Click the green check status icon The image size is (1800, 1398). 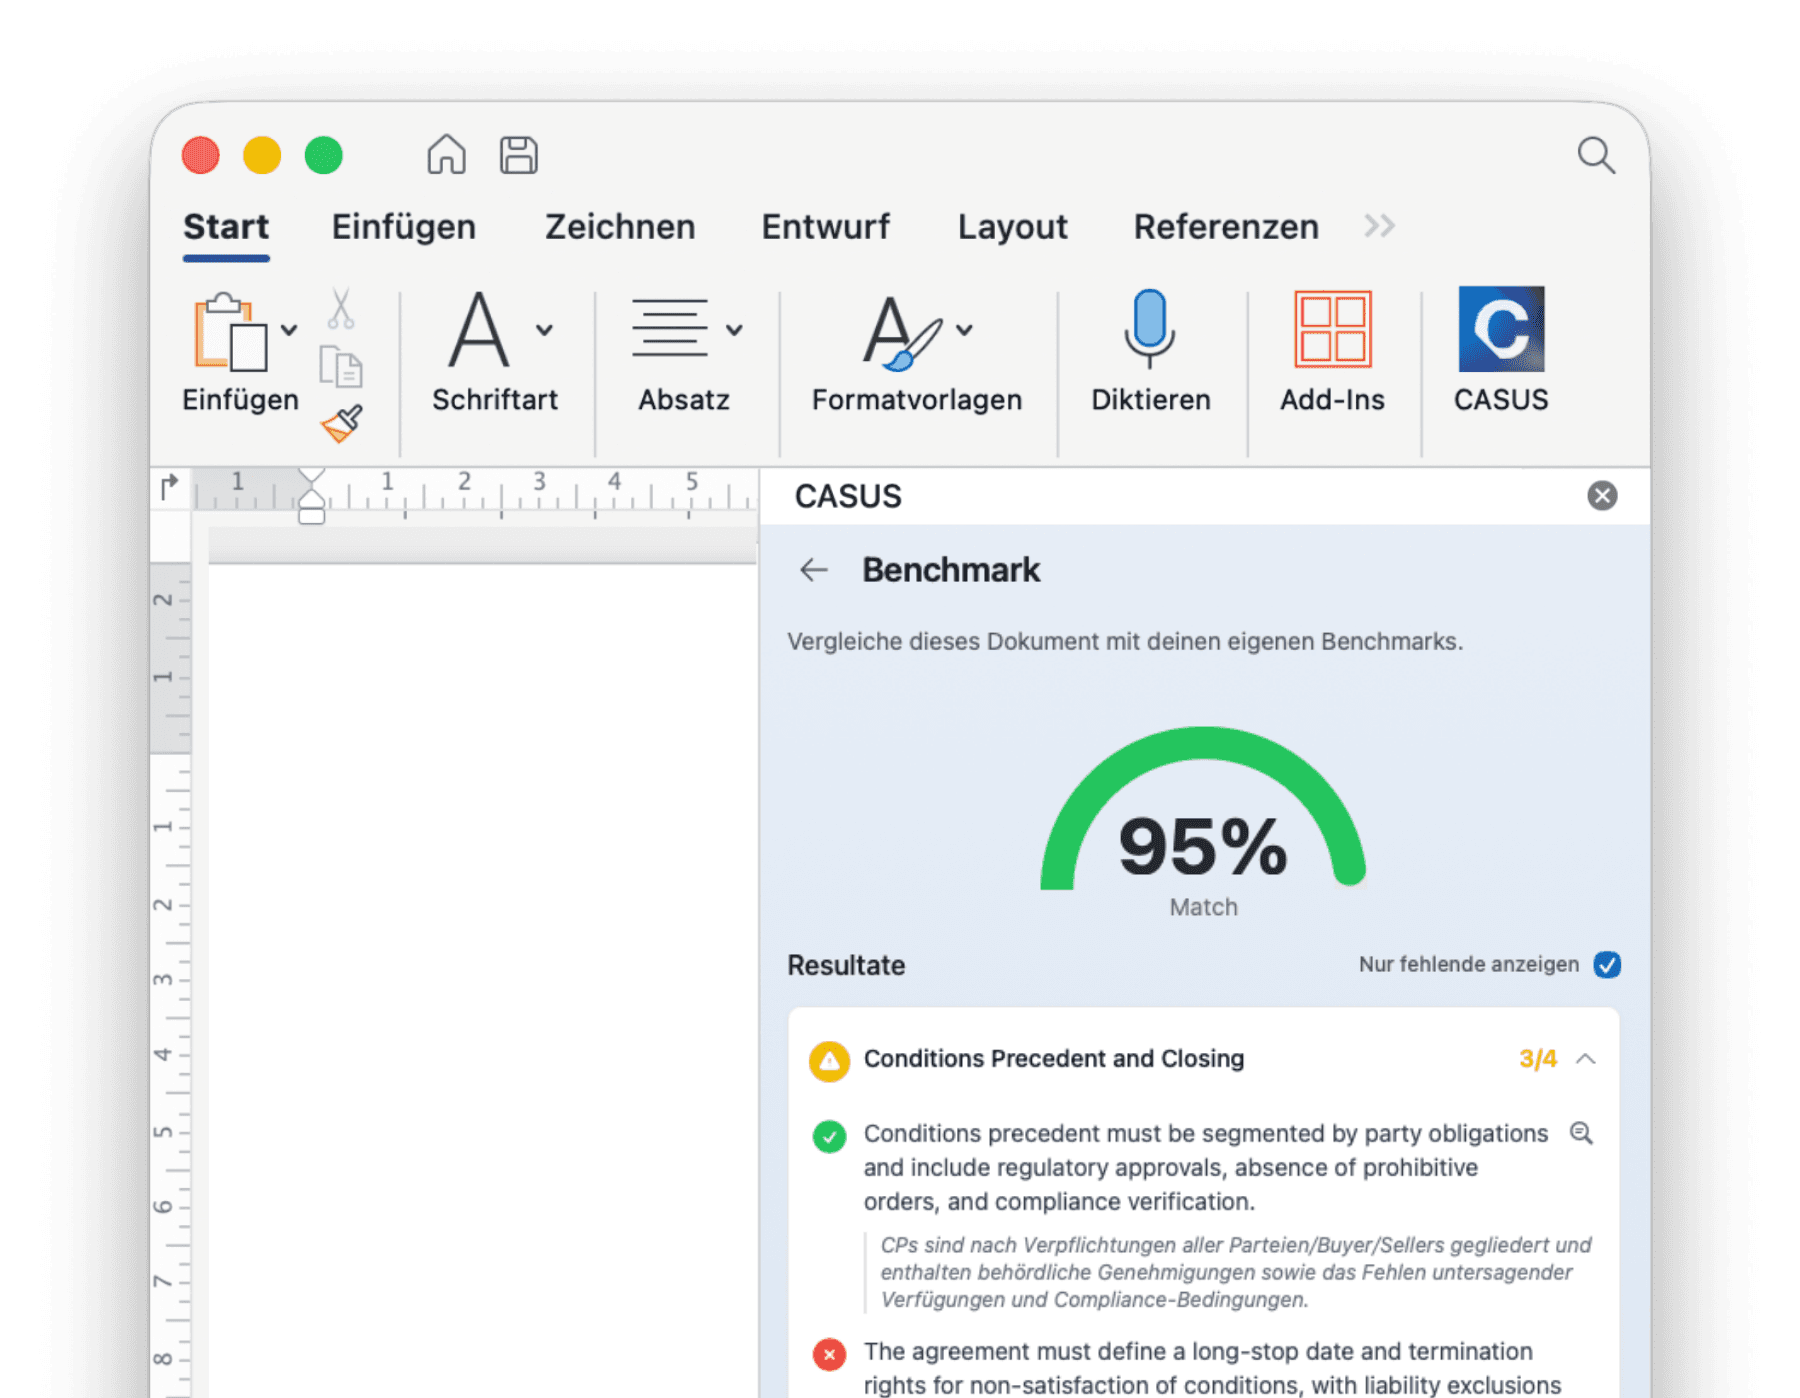829,1136
